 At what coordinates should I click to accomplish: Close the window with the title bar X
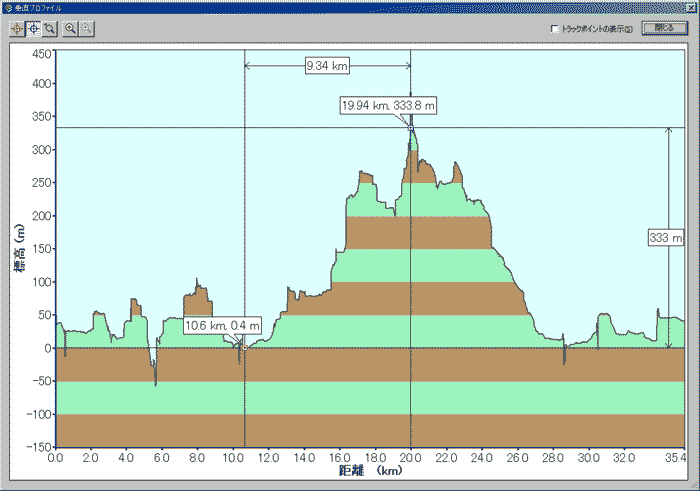[x=691, y=7]
